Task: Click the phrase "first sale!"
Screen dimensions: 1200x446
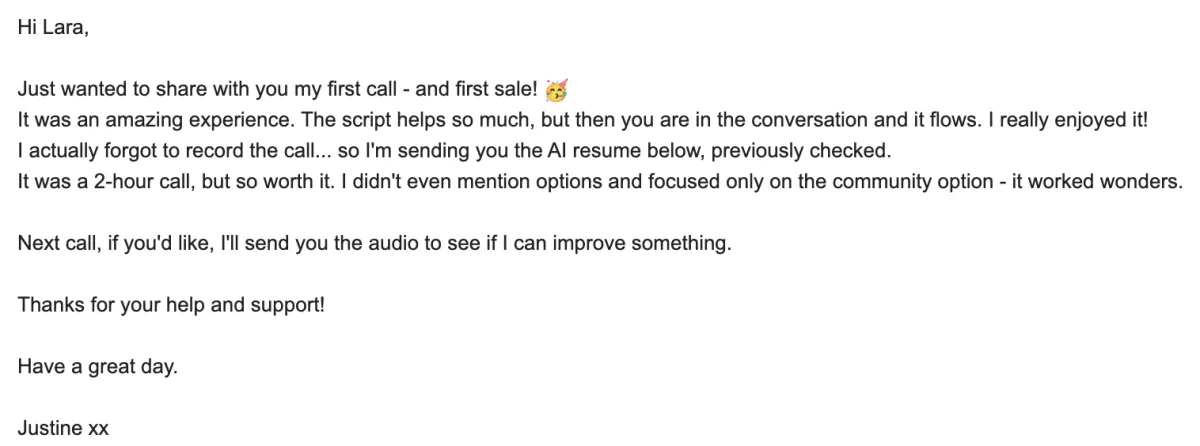Action: [x=497, y=91]
